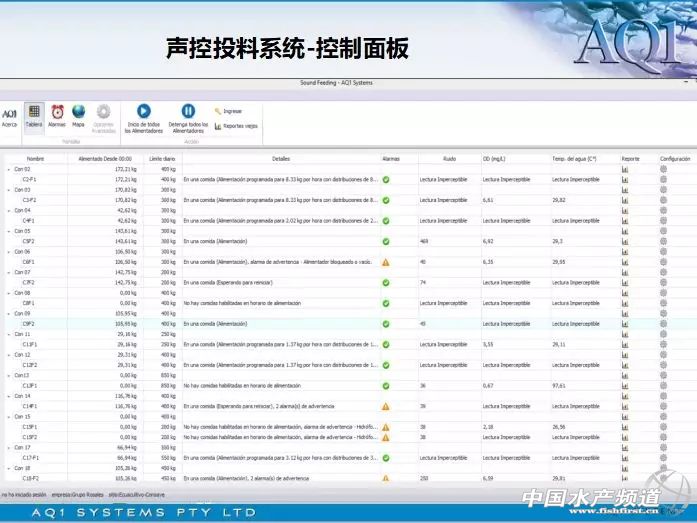Image resolution: width=697 pixels, height=523 pixels.
Task: Open Reportes viejos old reports
Action: (x=235, y=125)
